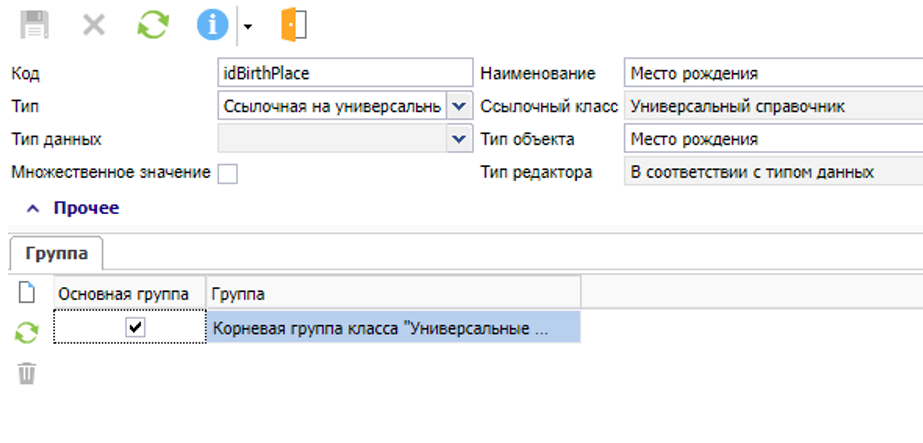Select the Корневая группа класса row cell
This screenshot has height=443, width=923.
tap(393, 327)
